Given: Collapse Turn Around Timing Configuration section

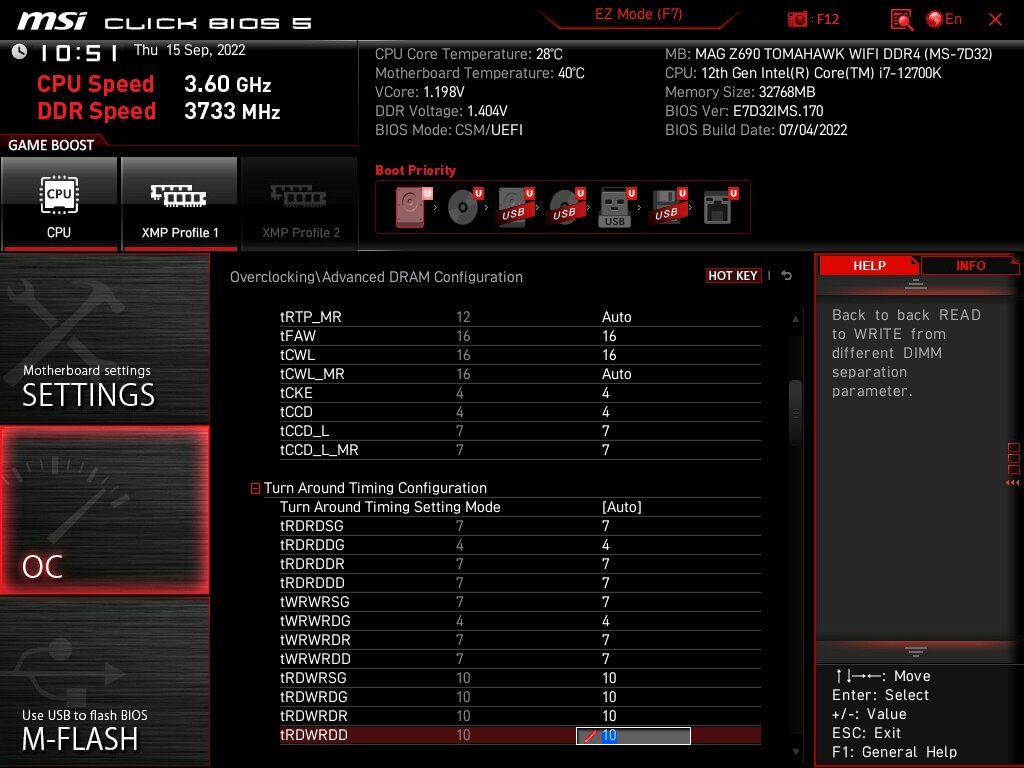Looking at the screenshot, I should (x=255, y=488).
